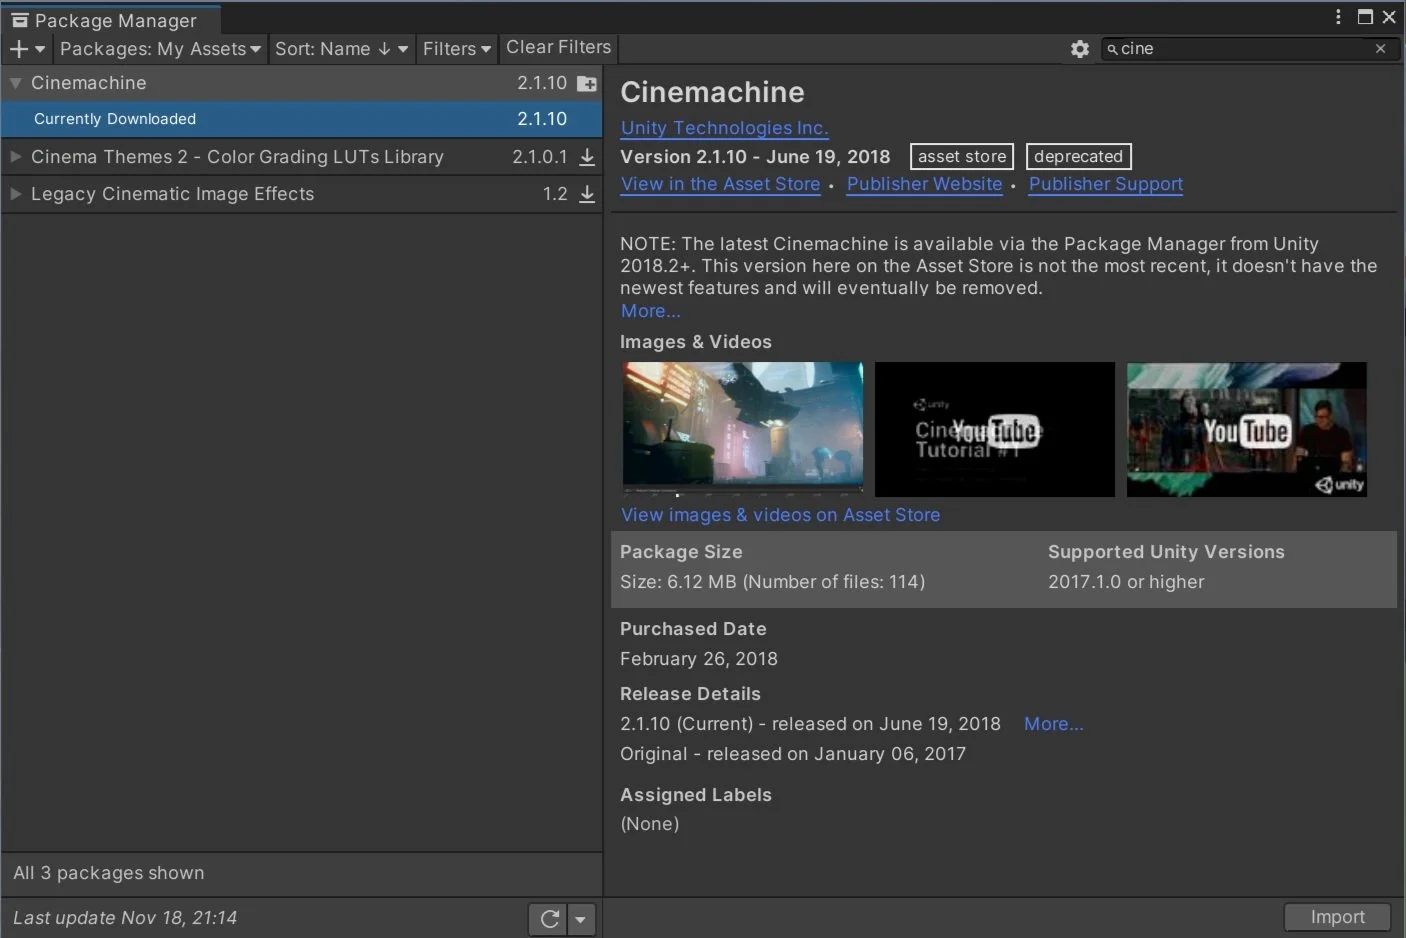
Task: Click the Cinemachine title heading
Action: coord(712,92)
